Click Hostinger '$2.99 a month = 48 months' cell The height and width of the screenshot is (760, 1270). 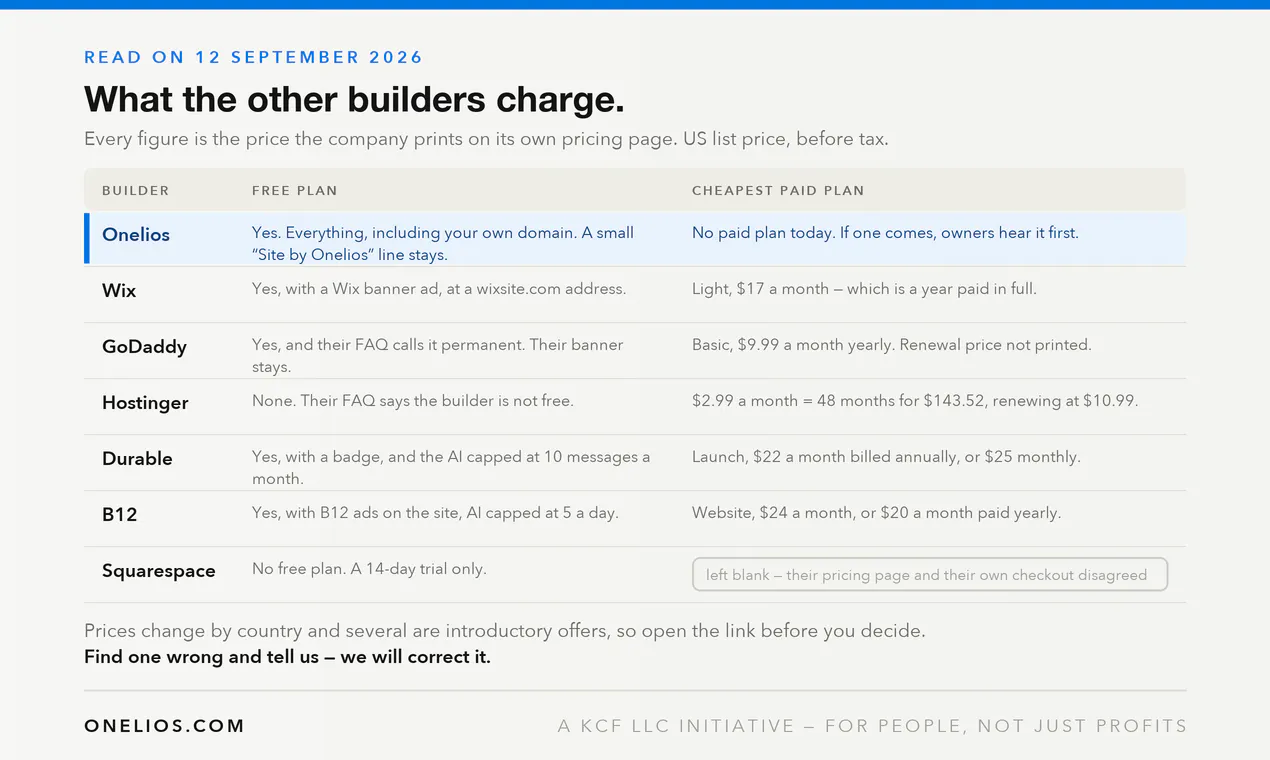click(x=915, y=401)
